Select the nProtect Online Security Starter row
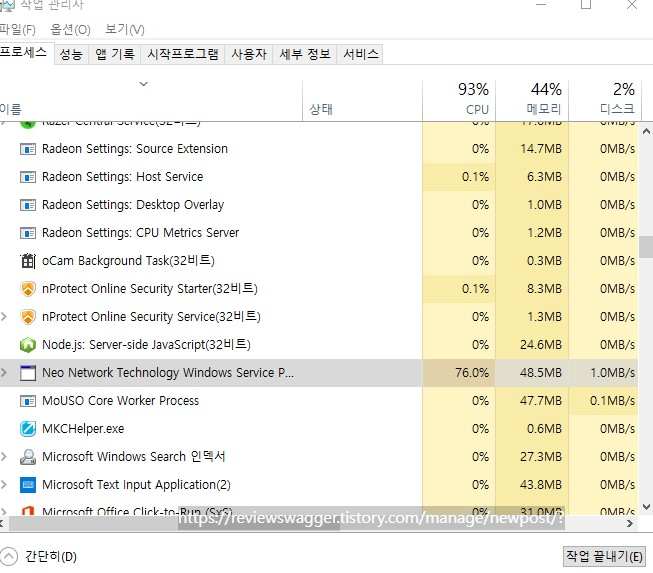Viewport: 653px width, 573px height. point(319,289)
